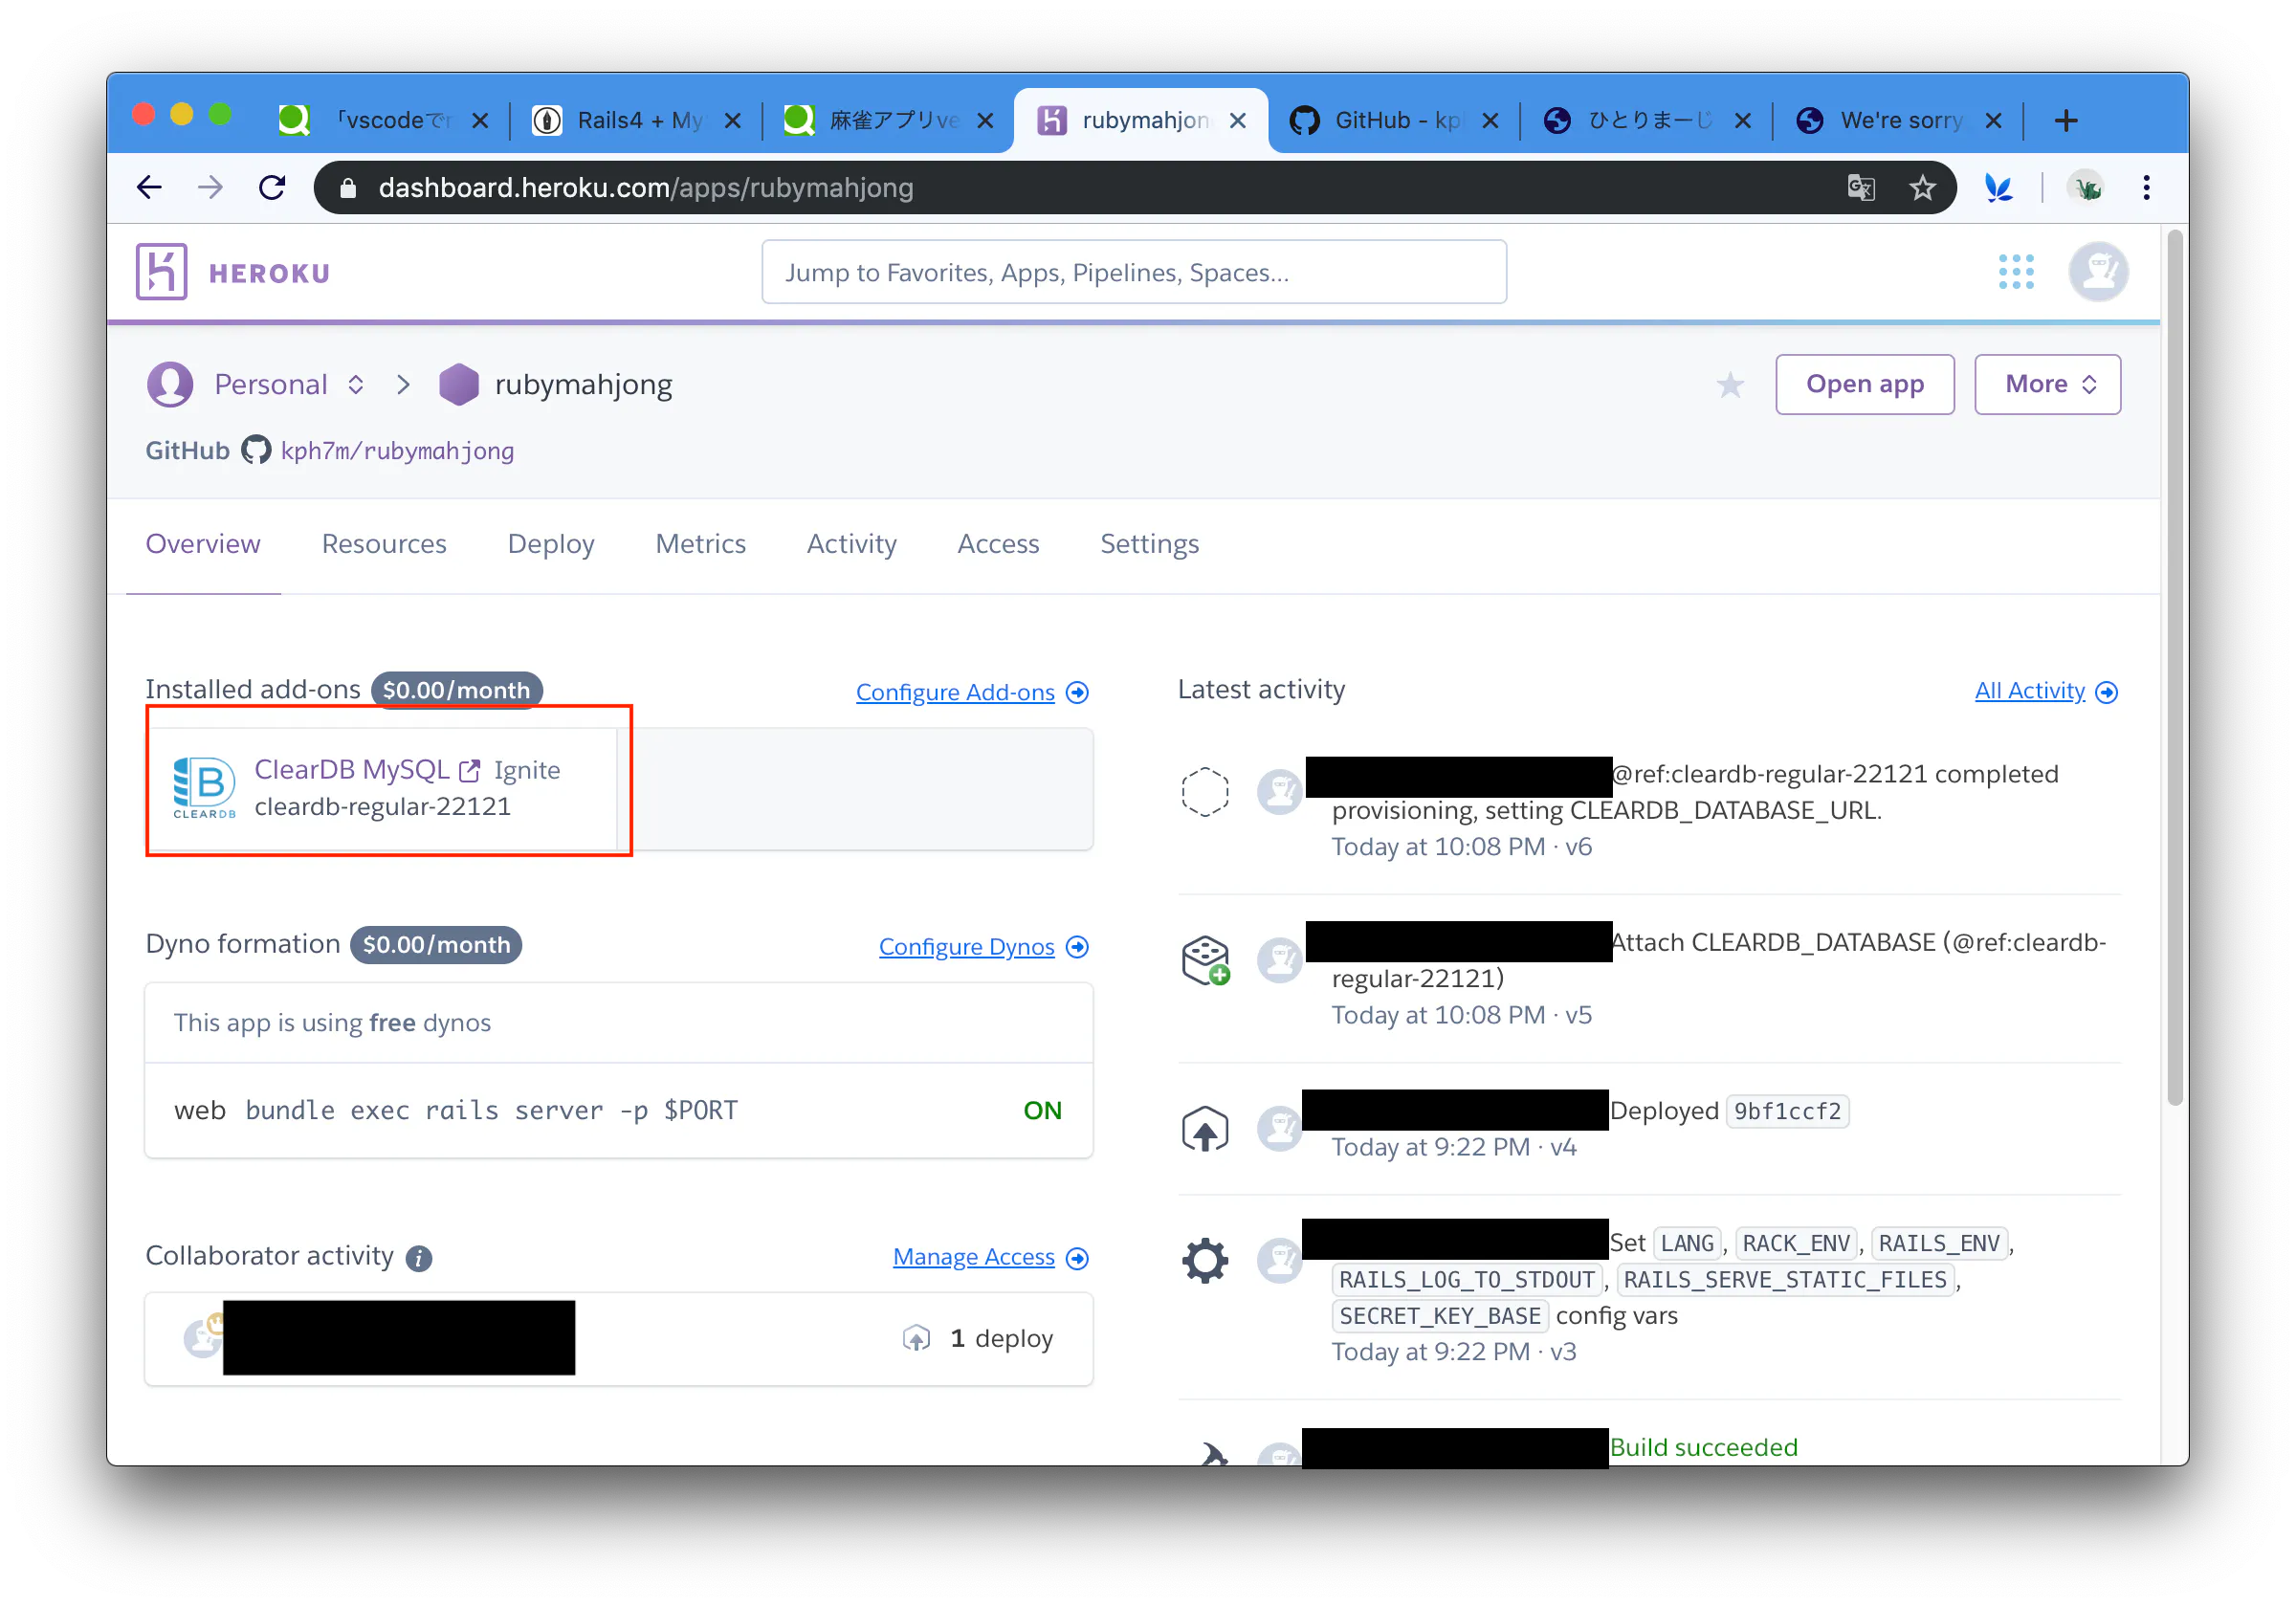The height and width of the screenshot is (1607, 2296).
Task: Click the Jump to Favorites search field
Action: click(x=1133, y=272)
